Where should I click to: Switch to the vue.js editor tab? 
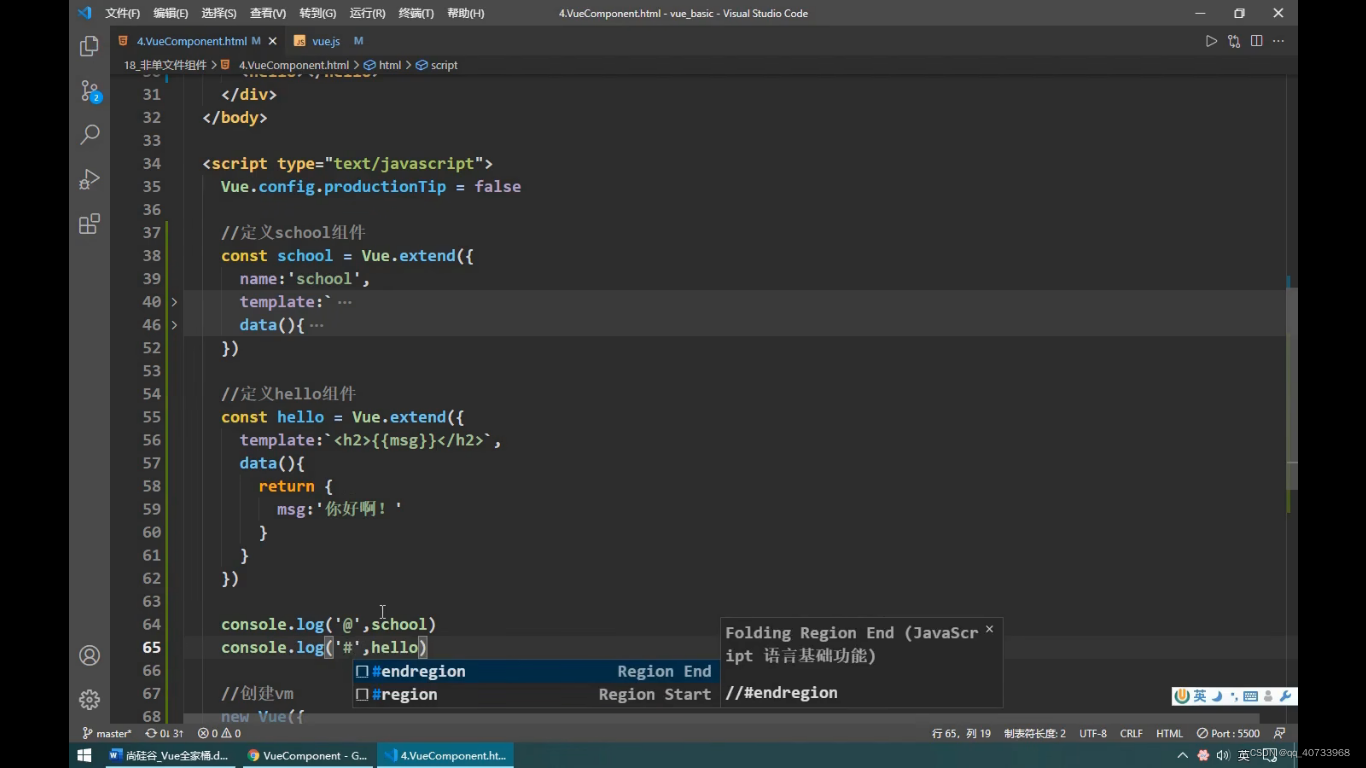pyautogui.click(x=328, y=41)
